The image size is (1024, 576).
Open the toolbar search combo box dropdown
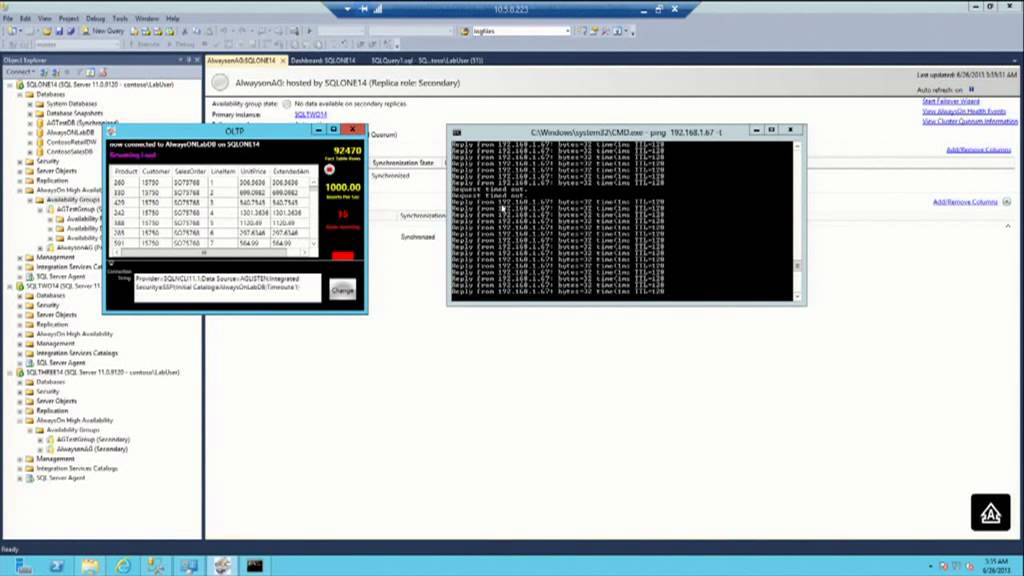tap(567, 31)
